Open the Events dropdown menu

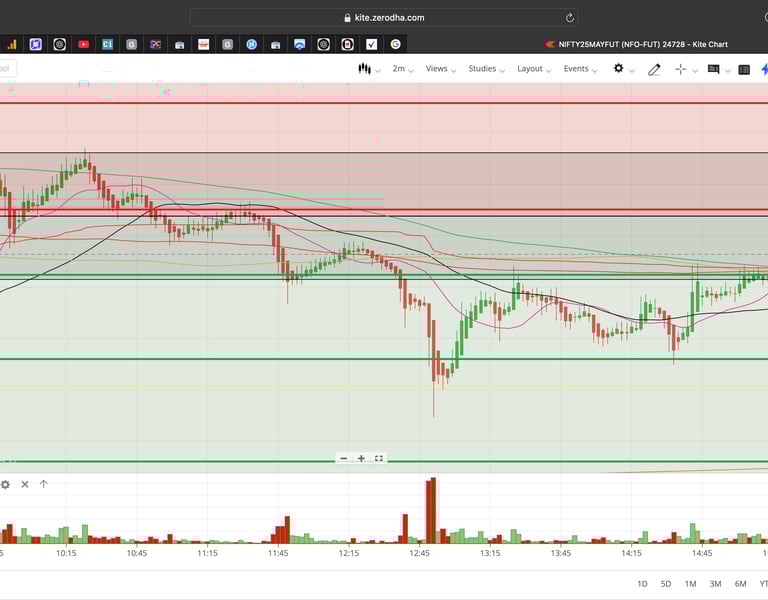[580, 69]
